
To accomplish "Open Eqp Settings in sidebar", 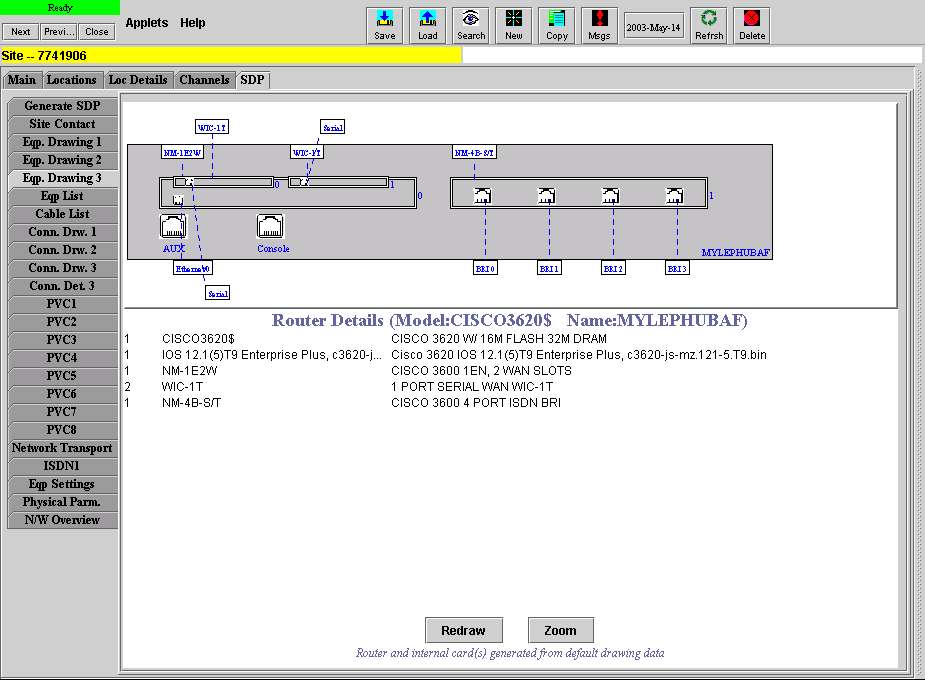I will coord(62,484).
